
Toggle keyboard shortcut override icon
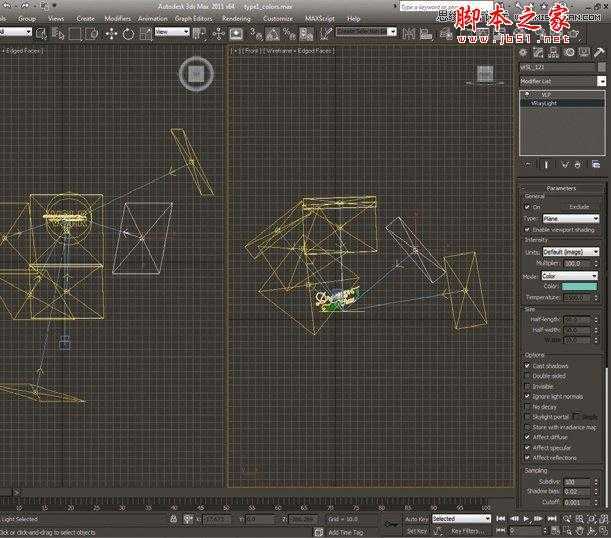(x=236, y=34)
